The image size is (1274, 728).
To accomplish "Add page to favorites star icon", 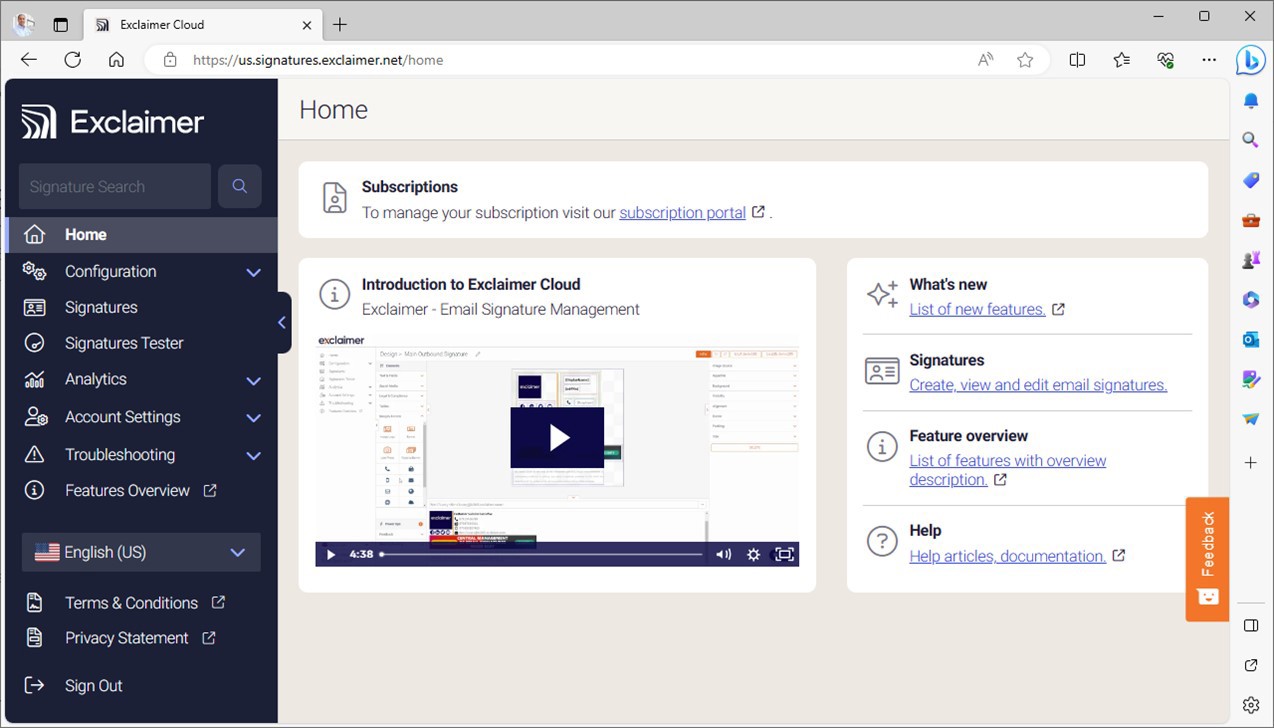I will [x=1025, y=60].
